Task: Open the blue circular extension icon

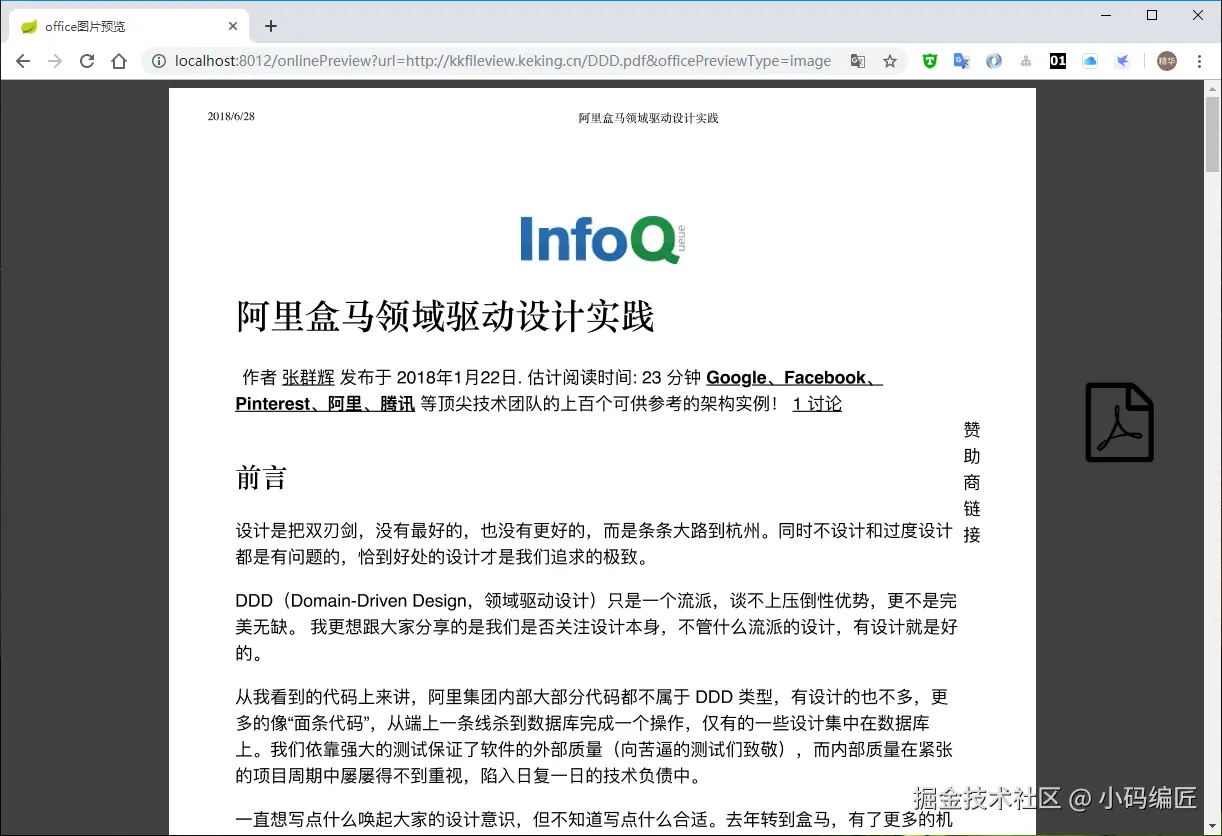Action: click(x=994, y=61)
